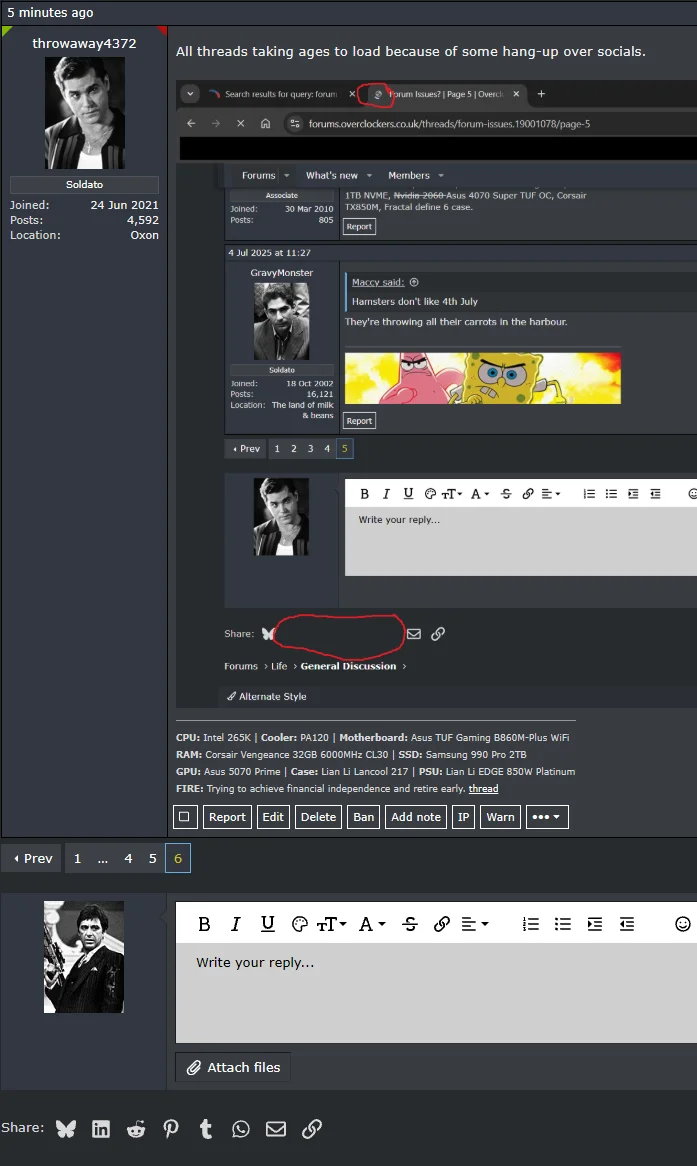The image size is (697, 1166).
Task: Tick the post selection checkbox beside Report
Action: click(x=184, y=816)
